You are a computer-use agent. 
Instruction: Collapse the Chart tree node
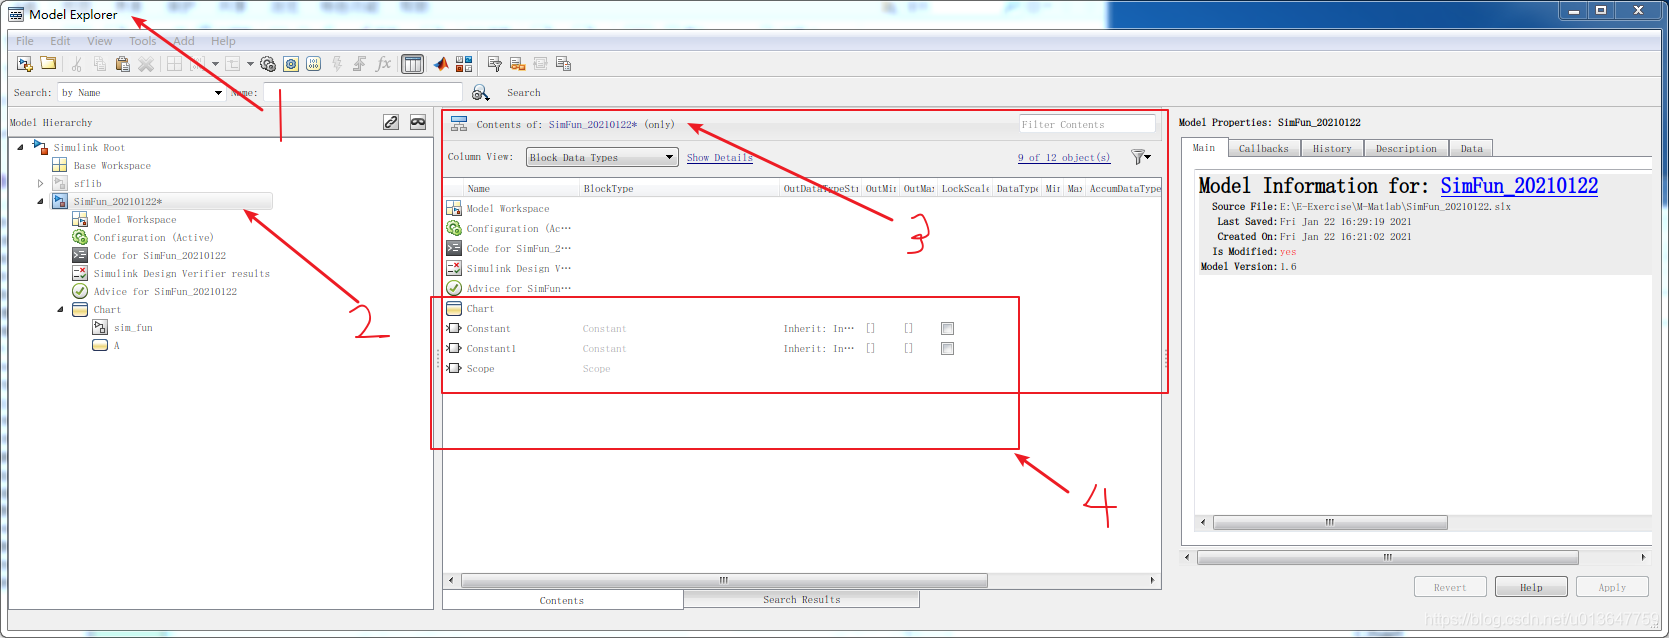coord(61,310)
